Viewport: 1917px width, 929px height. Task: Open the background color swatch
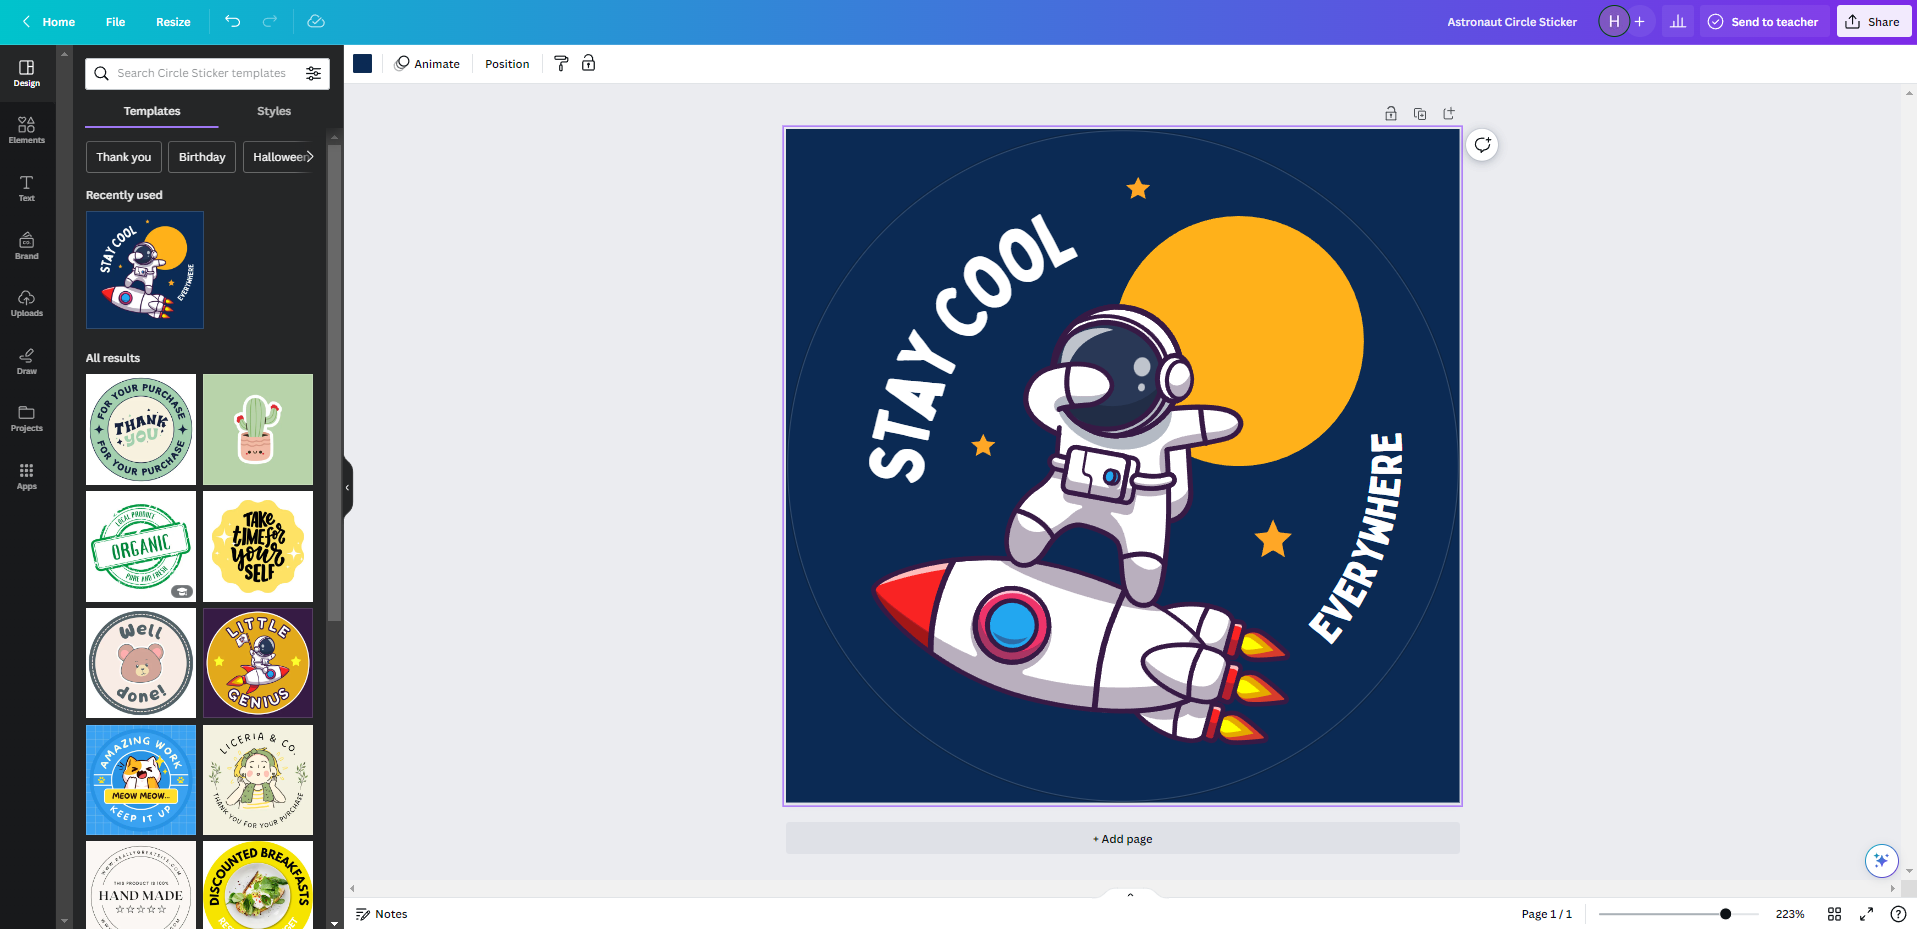[362, 63]
